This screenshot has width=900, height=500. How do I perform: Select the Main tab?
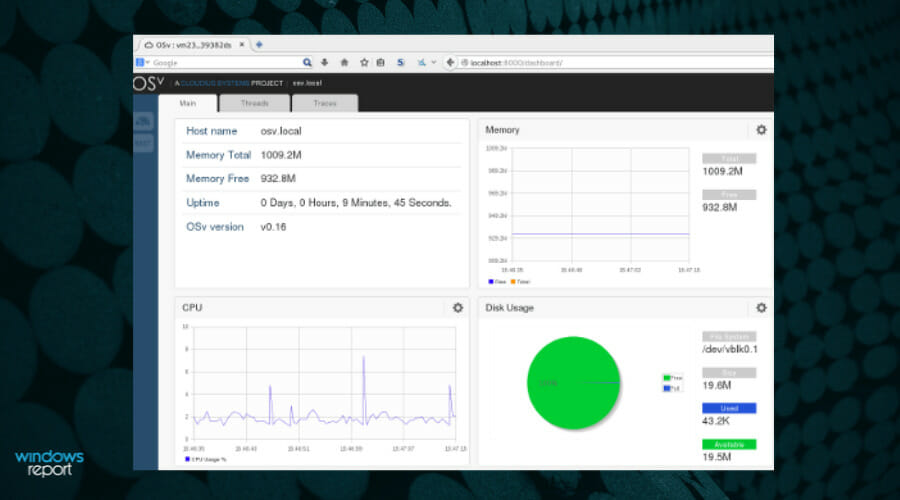point(188,103)
